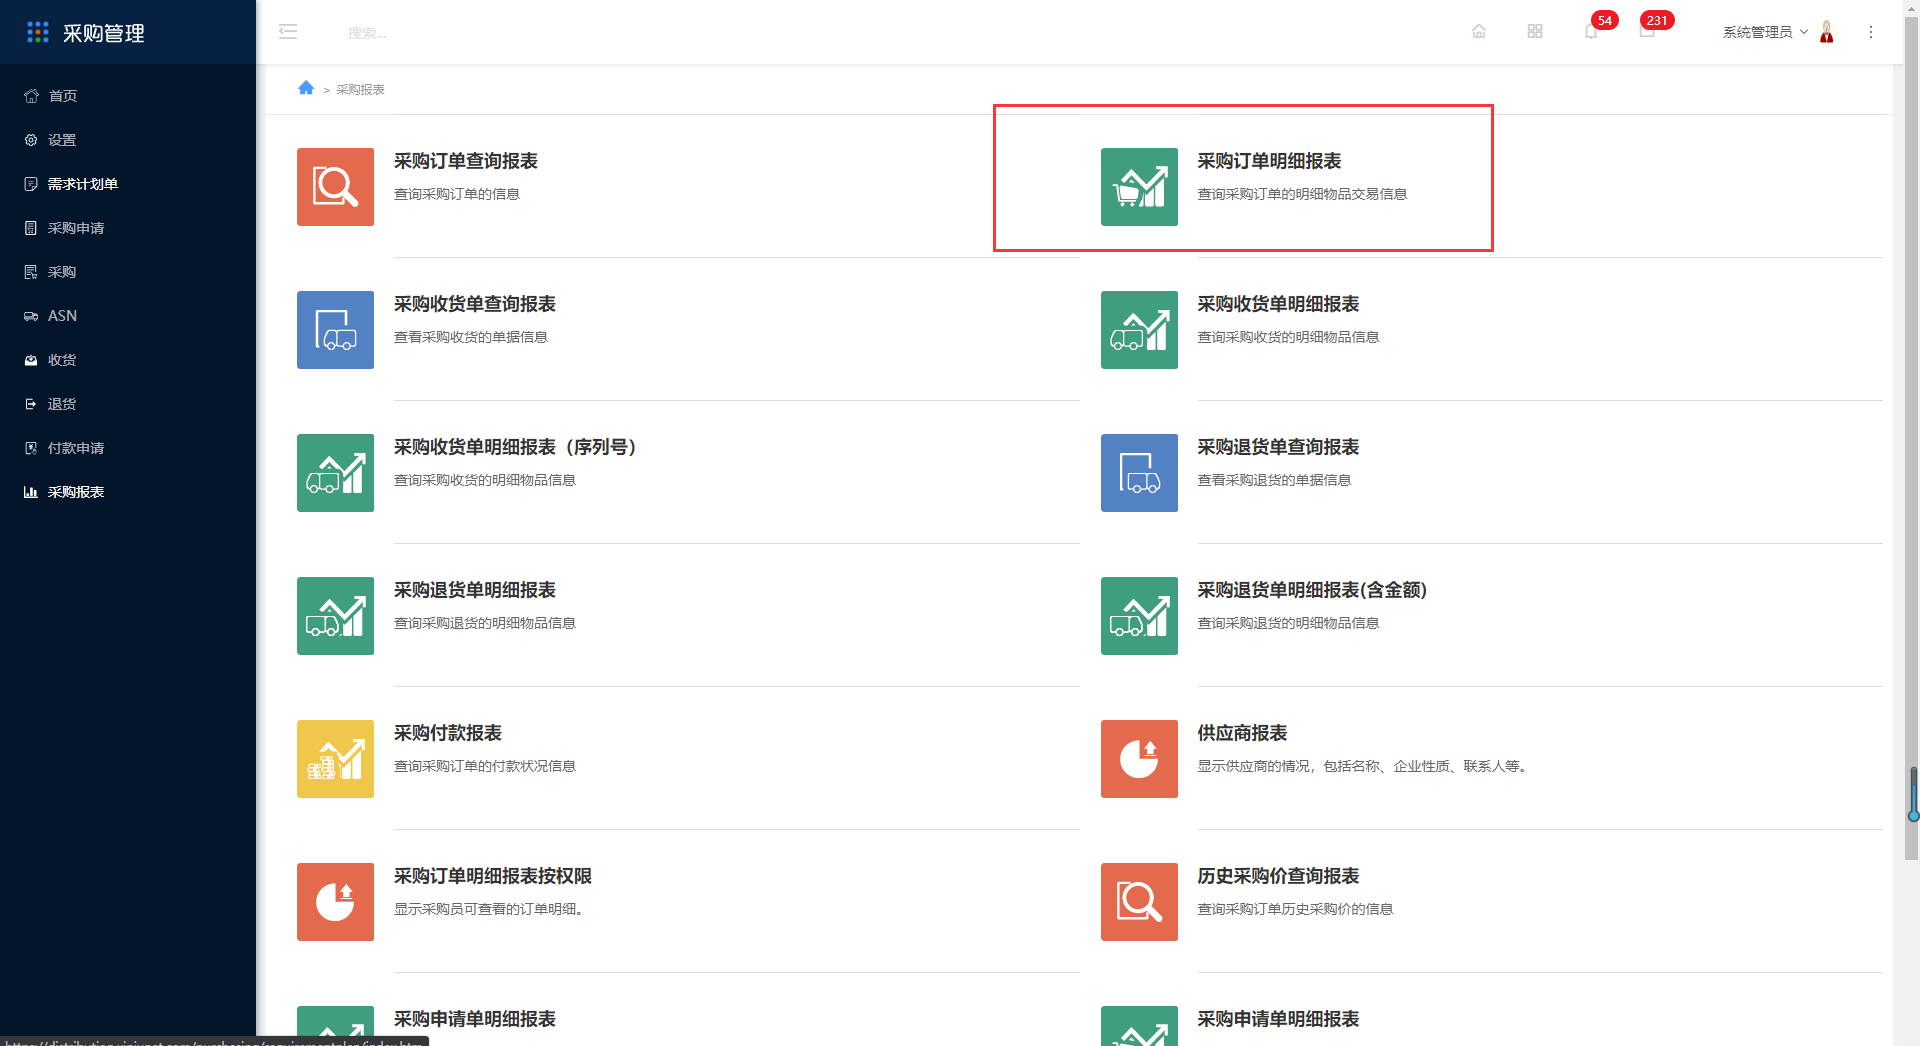Click the 采购退货单查询报表 title

click(x=1278, y=447)
